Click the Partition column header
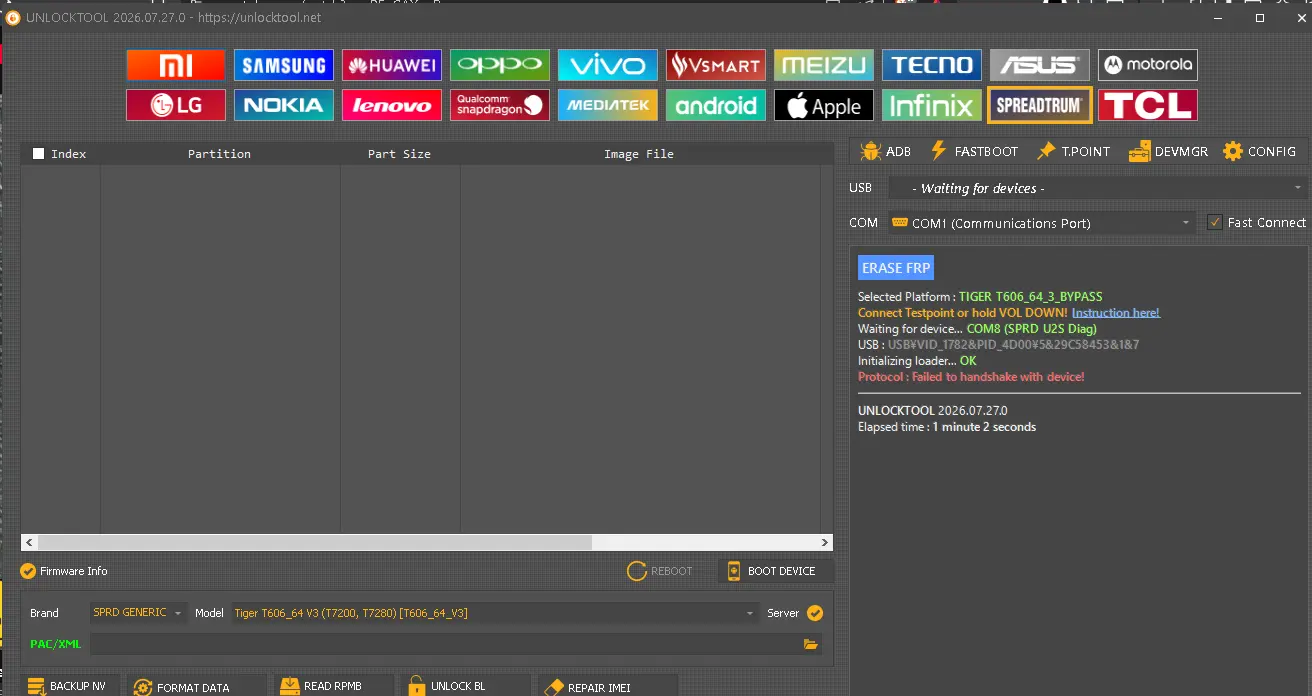 point(219,154)
